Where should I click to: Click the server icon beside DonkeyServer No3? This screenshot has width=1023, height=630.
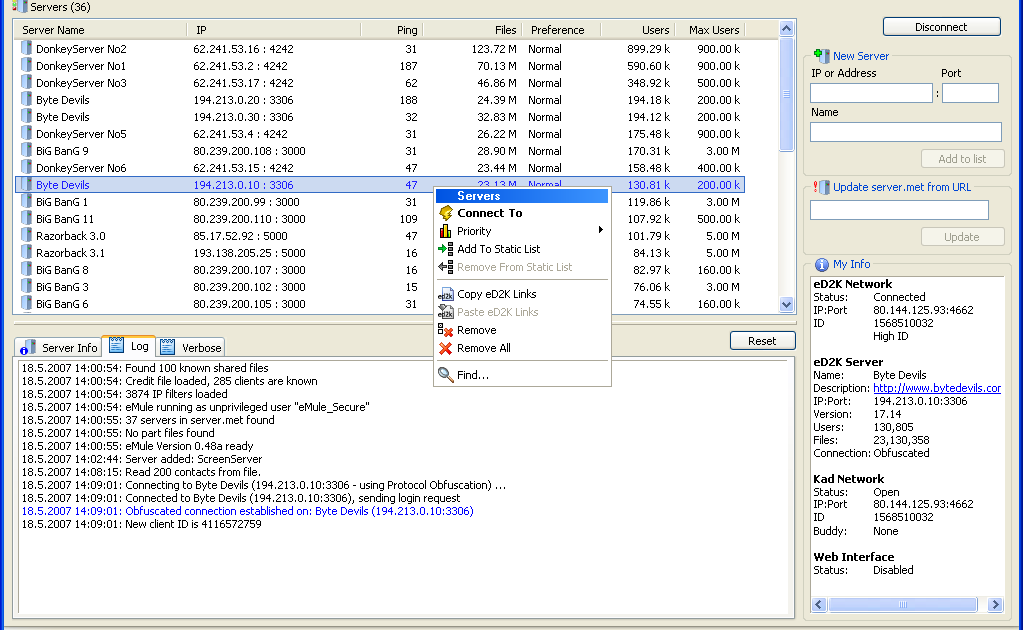pyautogui.click(x=26, y=82)
